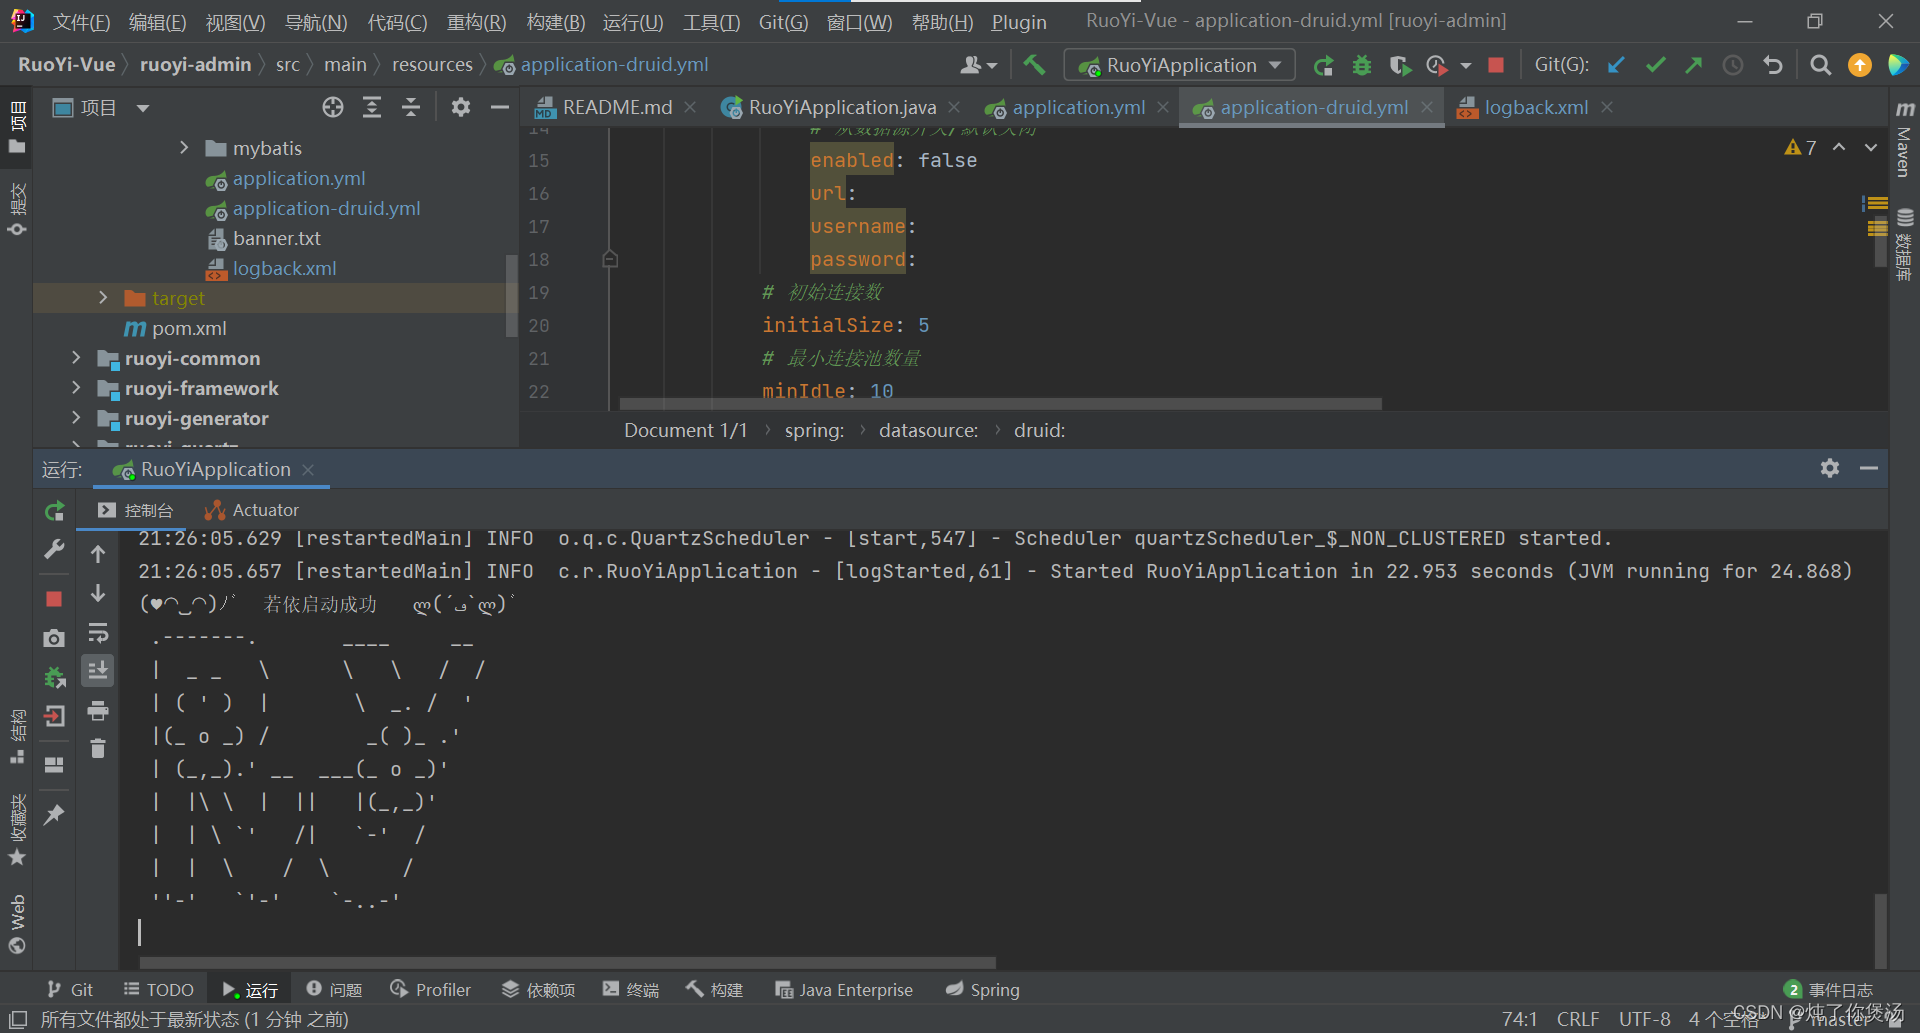Open the Maven panel on the right
Screen dimensions: 1920x1033
pos(1903,147)
